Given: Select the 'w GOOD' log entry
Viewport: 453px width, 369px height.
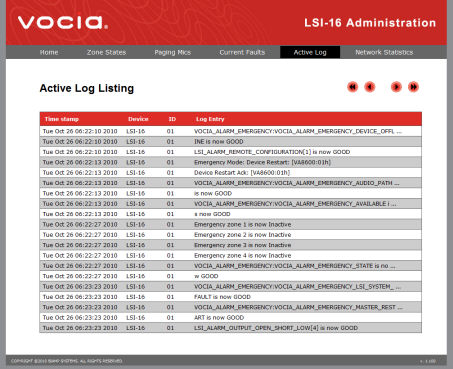Looking at the screenshot, I should 230,276.
